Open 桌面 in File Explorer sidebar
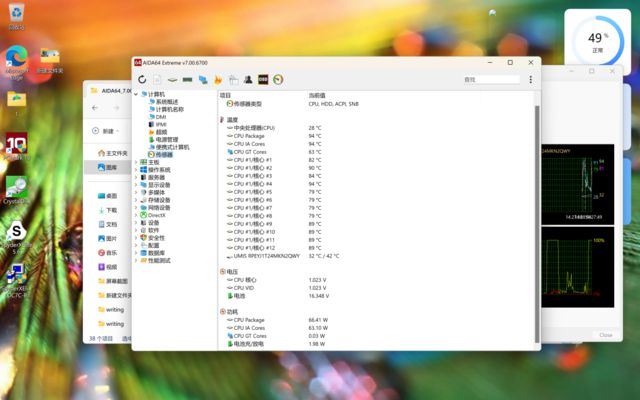 (108, 196)
